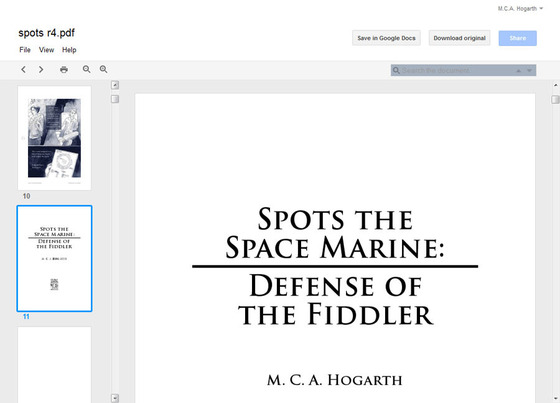Click the page number 11 label
Viewport: 560px width, 403px height.
26,317
